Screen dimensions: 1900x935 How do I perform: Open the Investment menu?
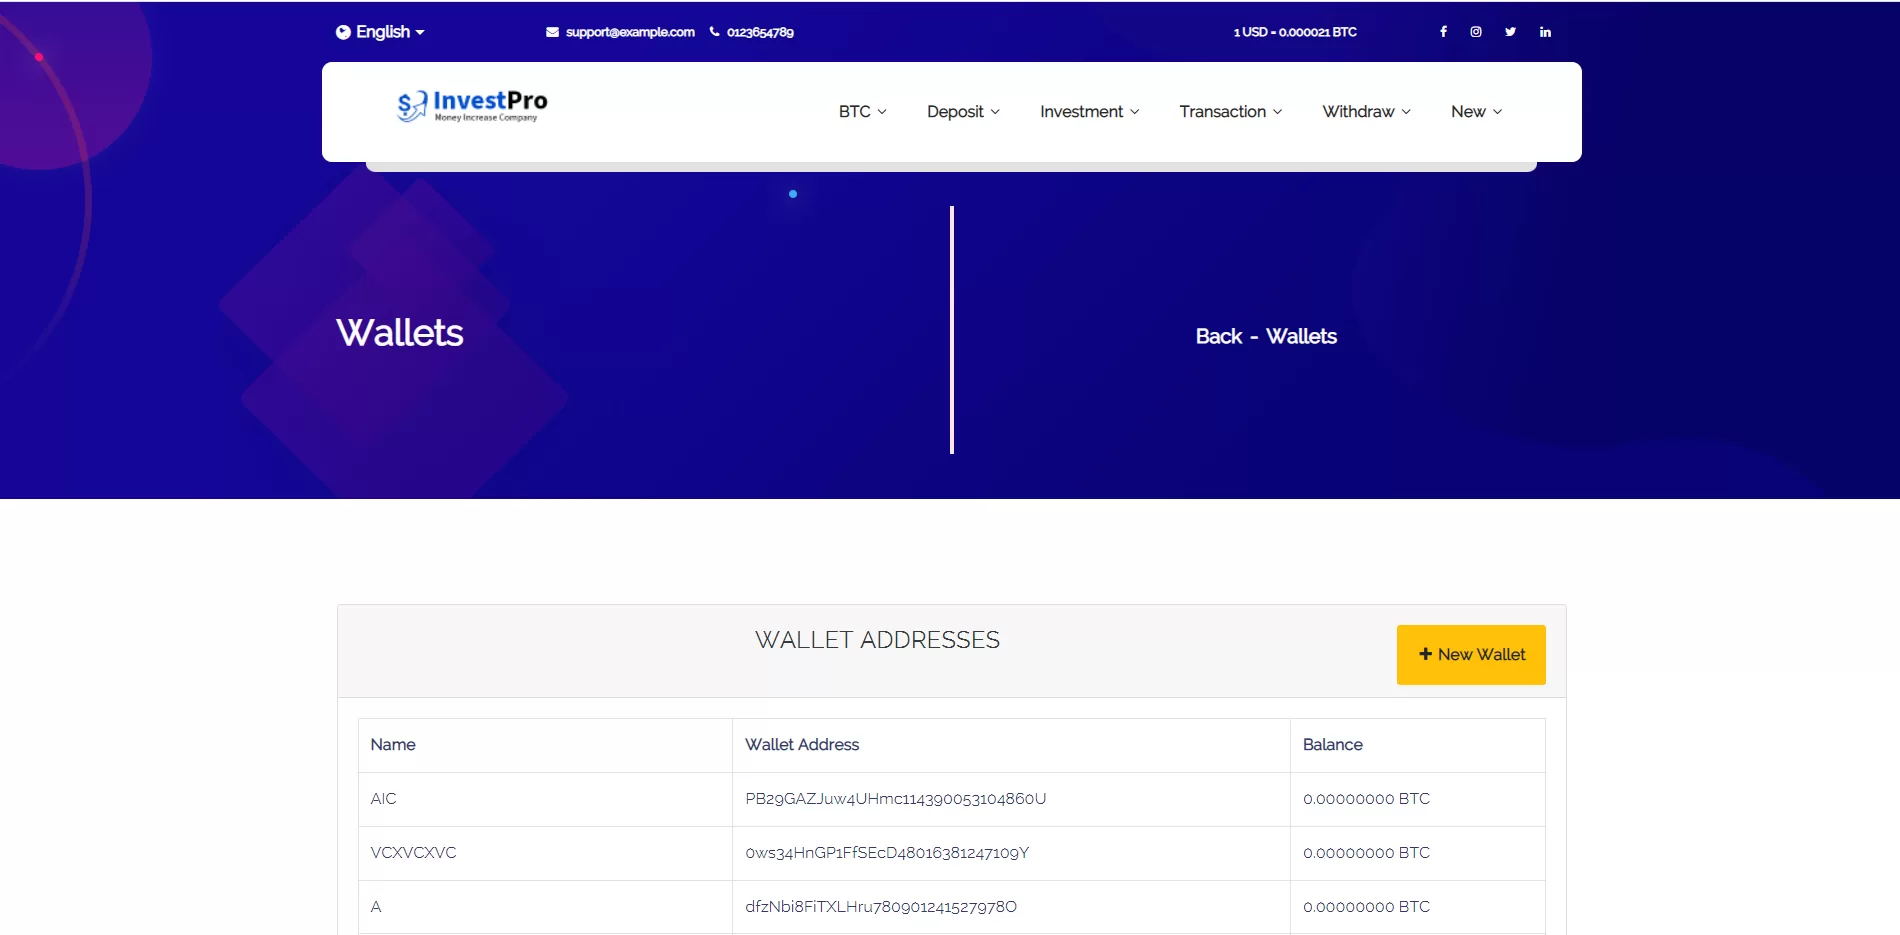[x=1089, y=112]
